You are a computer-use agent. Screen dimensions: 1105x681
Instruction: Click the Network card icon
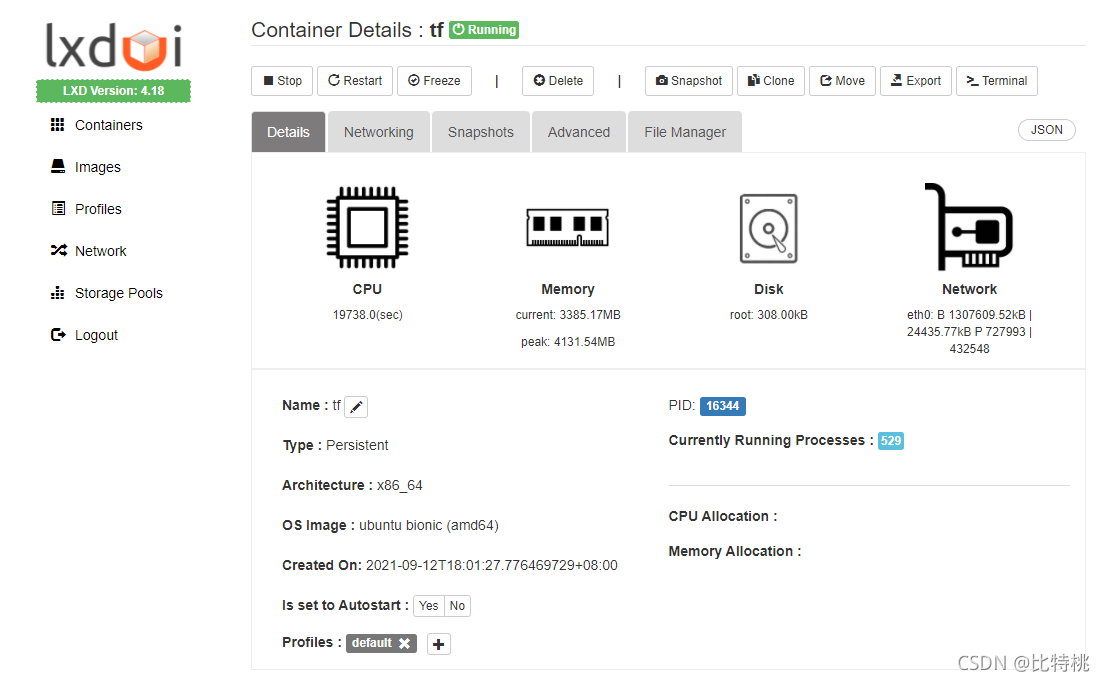(x=969, y=226)
